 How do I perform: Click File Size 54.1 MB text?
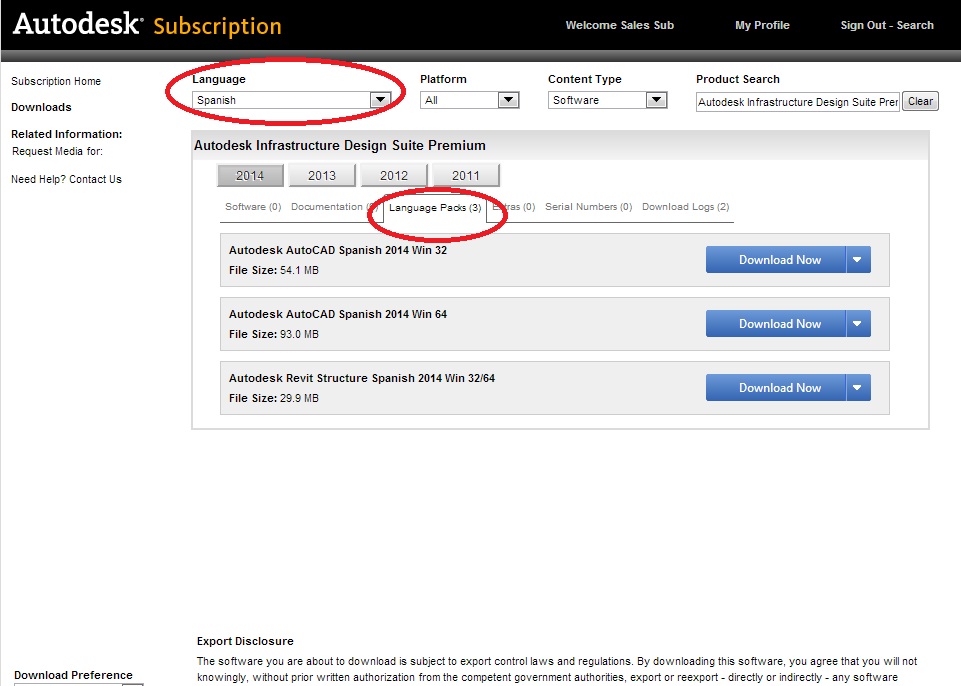tap(273, 270)
